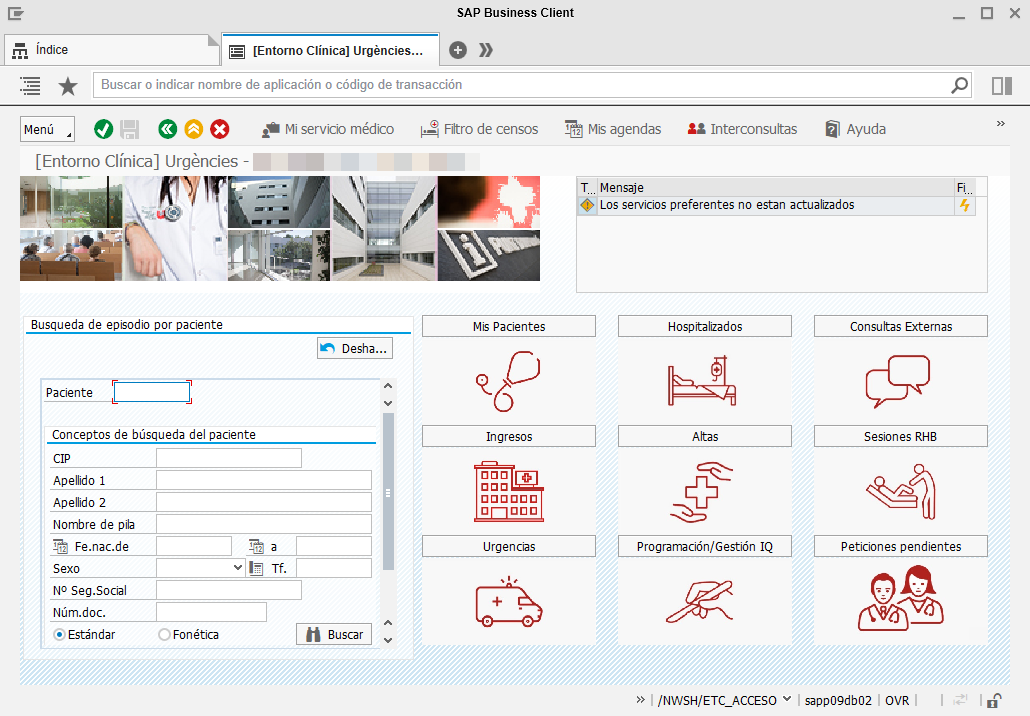Click the Desha... undo button
This screenshot has height=716, width=1030.
[355, 348]
